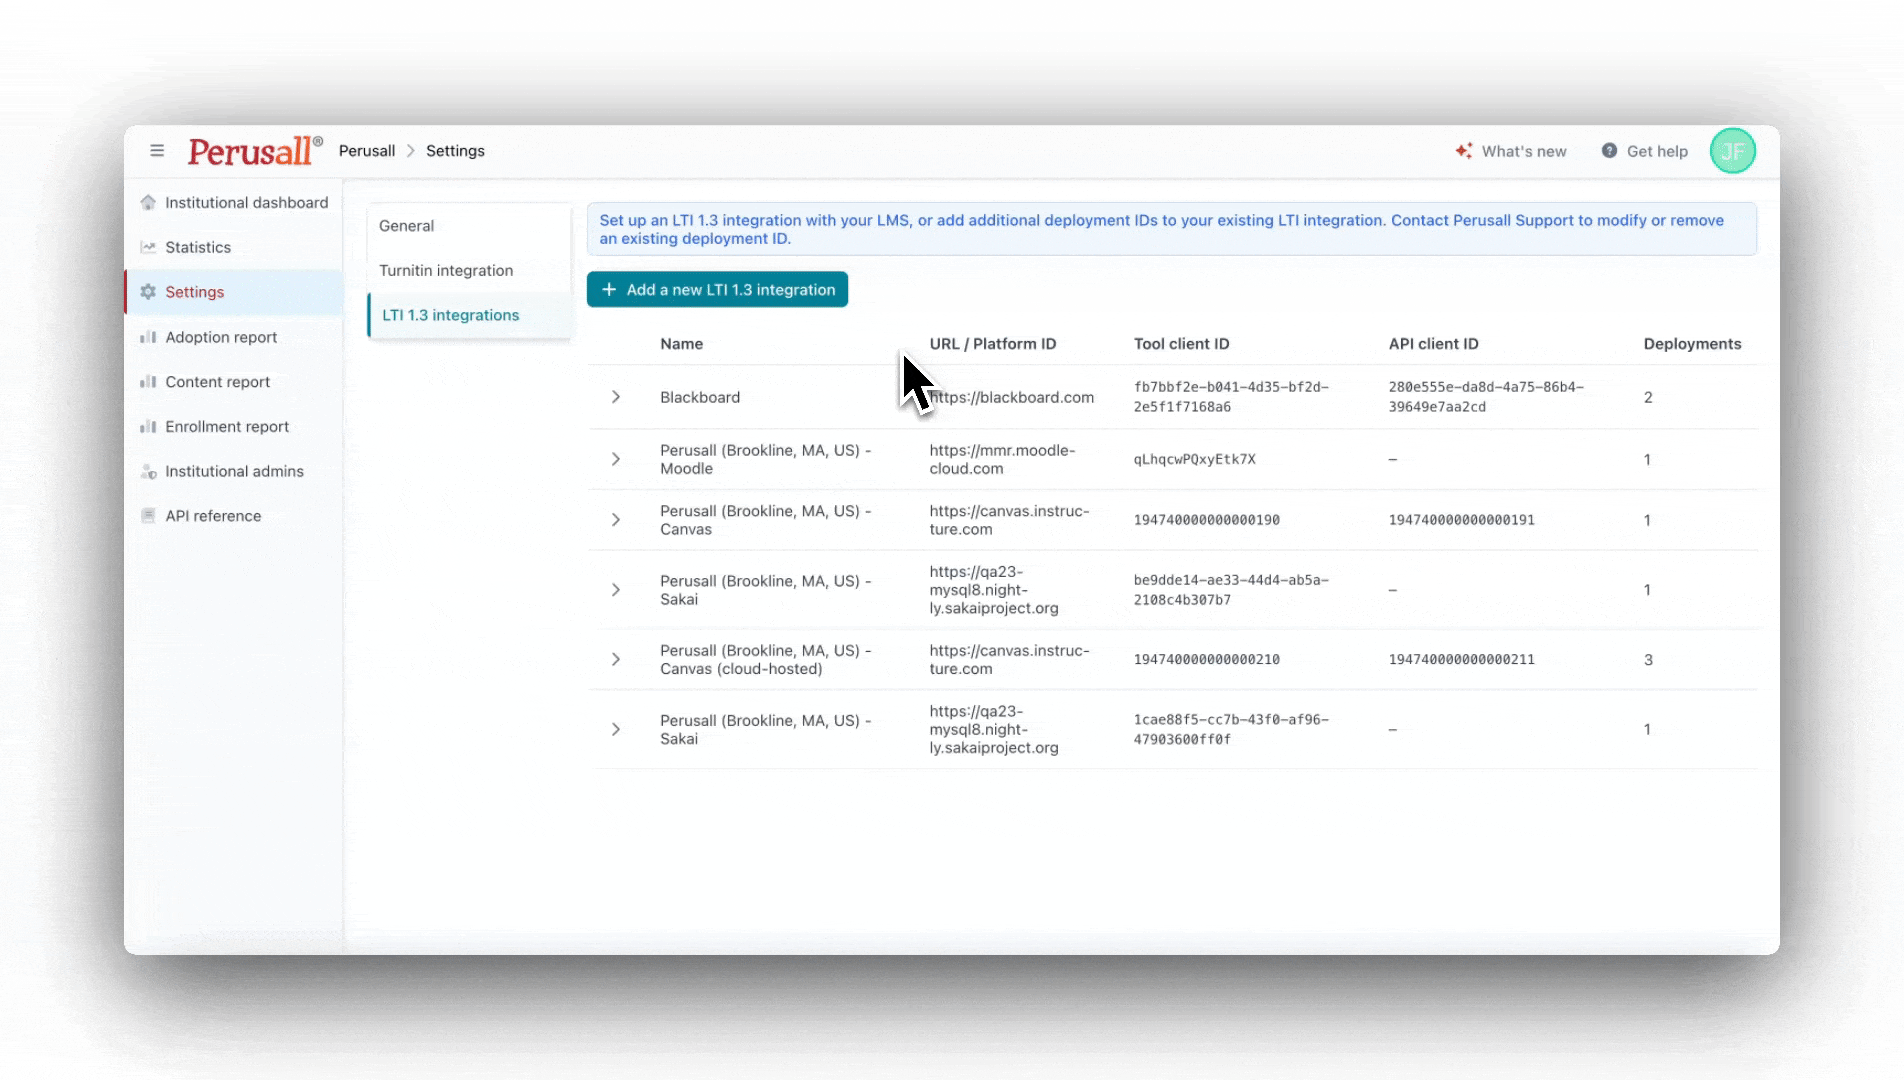Open Institutional dashboard in sidebar

point(234,203)
